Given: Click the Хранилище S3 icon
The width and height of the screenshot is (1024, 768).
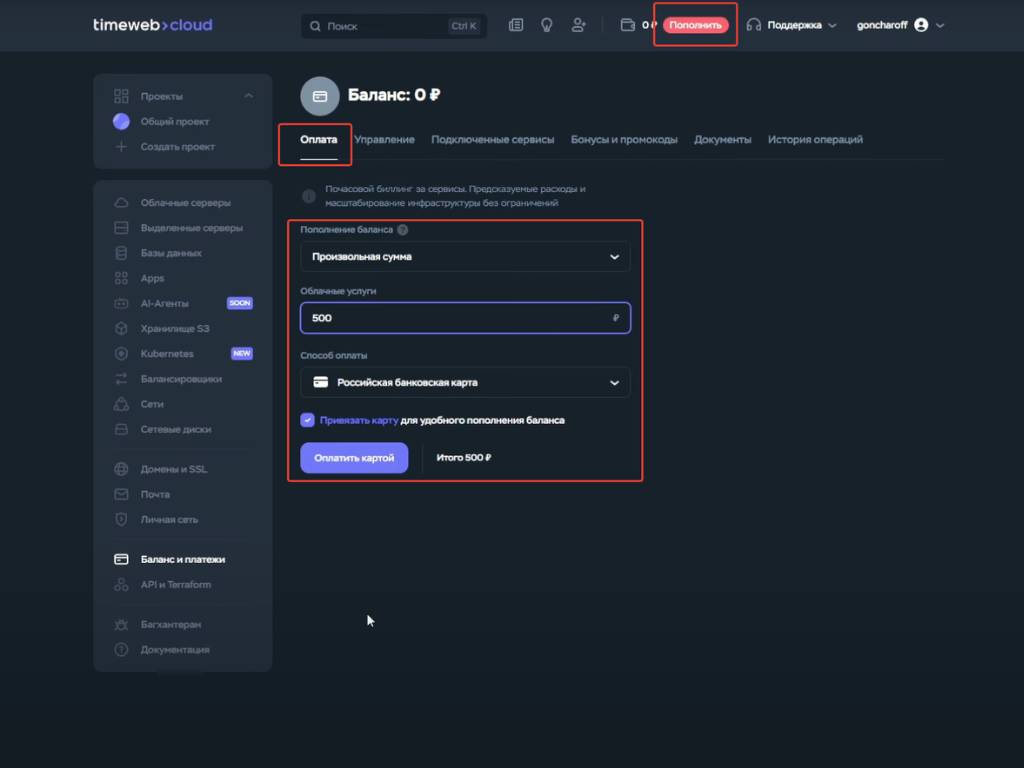Looking at the screenshot, I should pos(121,328).
